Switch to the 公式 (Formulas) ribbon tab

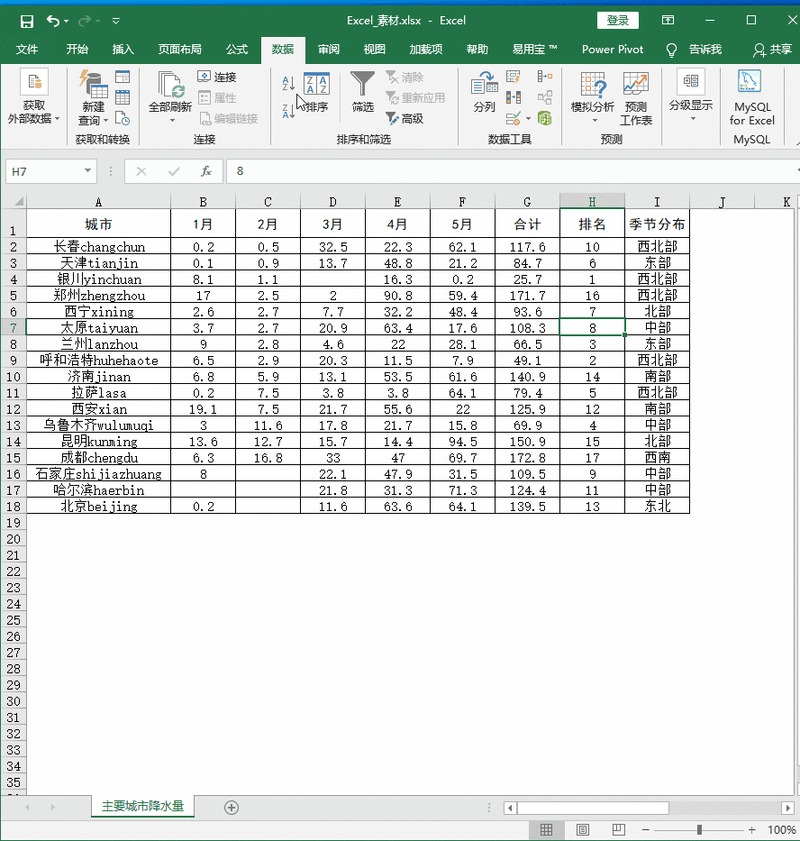(237, 48)
